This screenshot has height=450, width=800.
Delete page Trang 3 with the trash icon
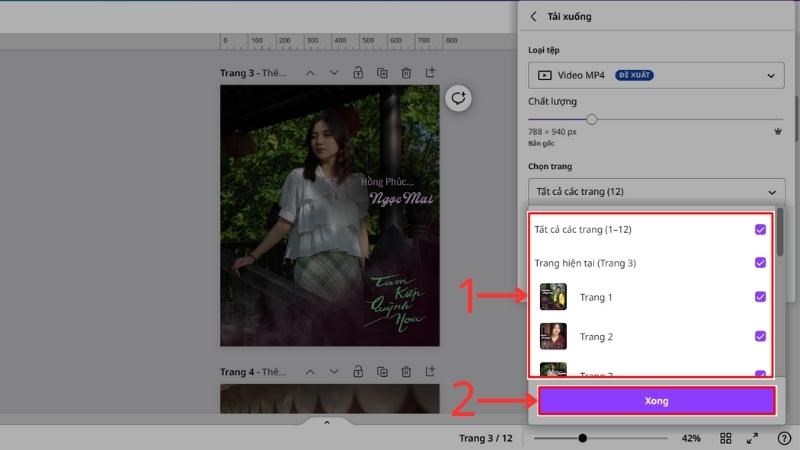pos(406,73)
